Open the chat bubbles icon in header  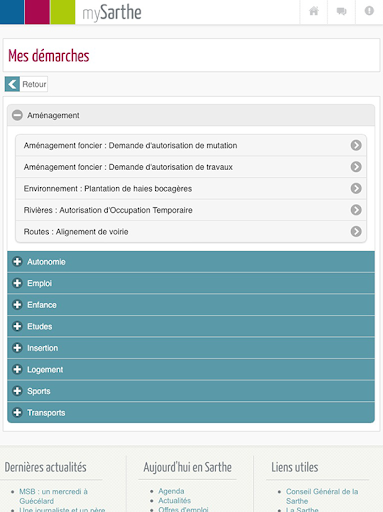341,12
